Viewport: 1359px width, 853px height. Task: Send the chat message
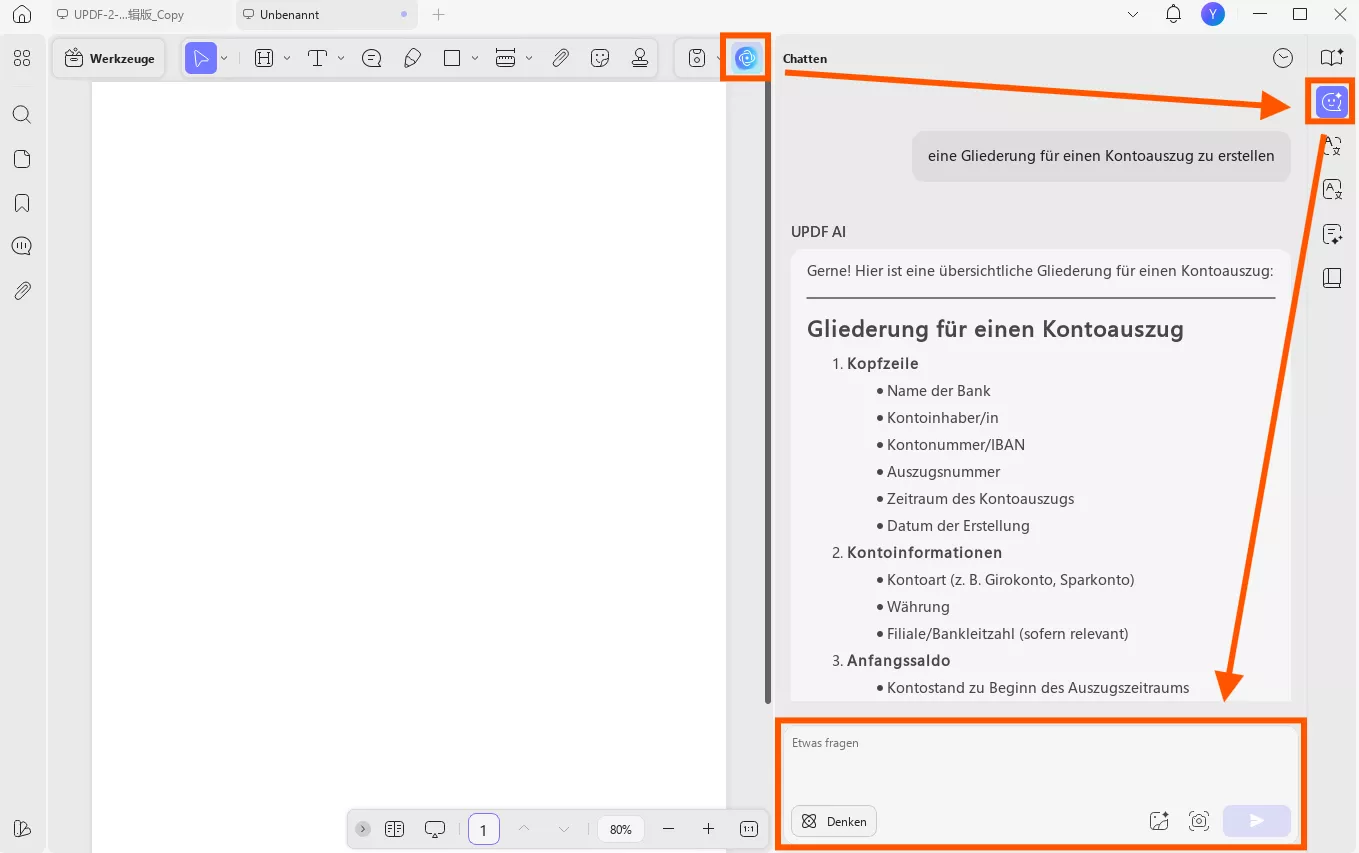pyautogui.click(x=1257, y=821)
